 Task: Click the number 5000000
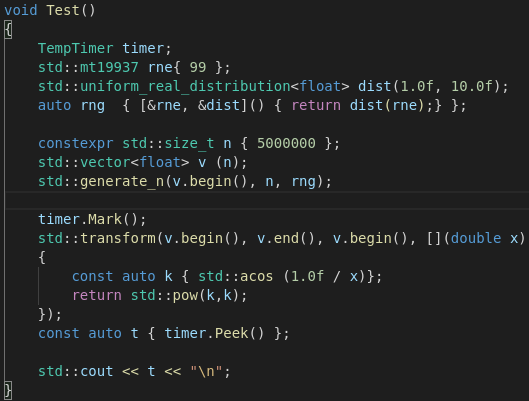tap(286, 144)
